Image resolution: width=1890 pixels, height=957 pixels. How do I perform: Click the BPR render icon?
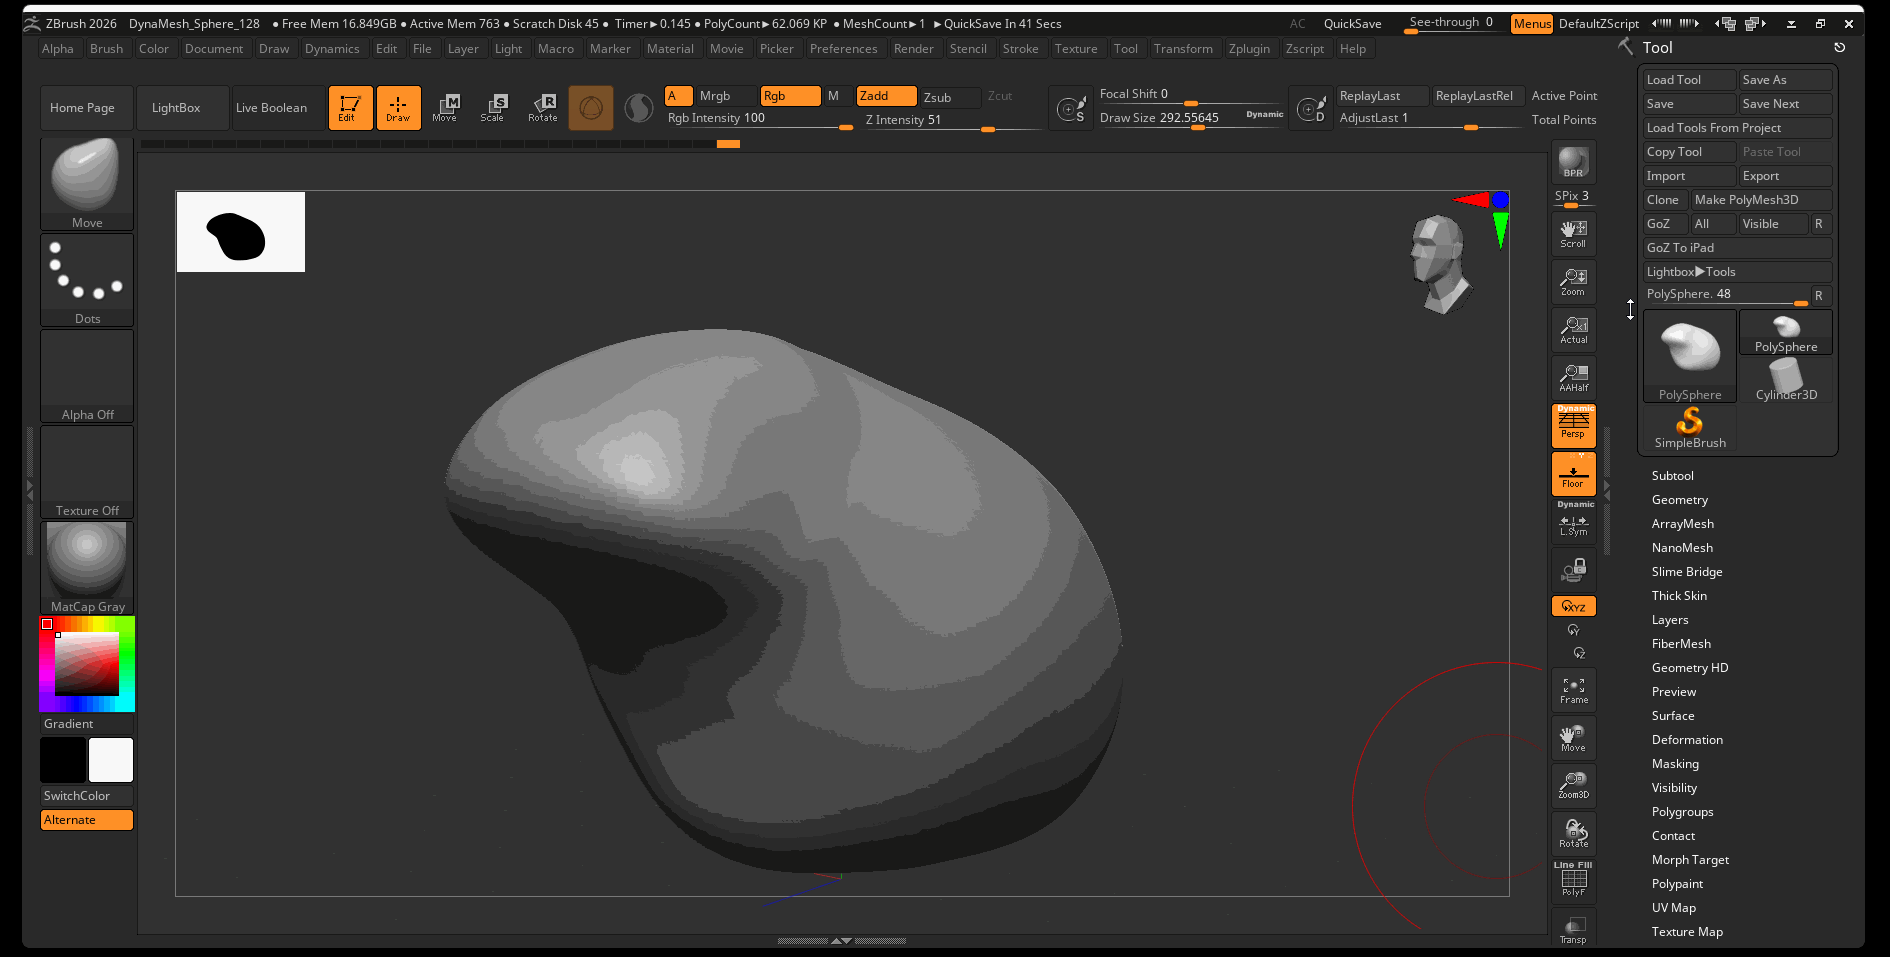pos(1573,162)
